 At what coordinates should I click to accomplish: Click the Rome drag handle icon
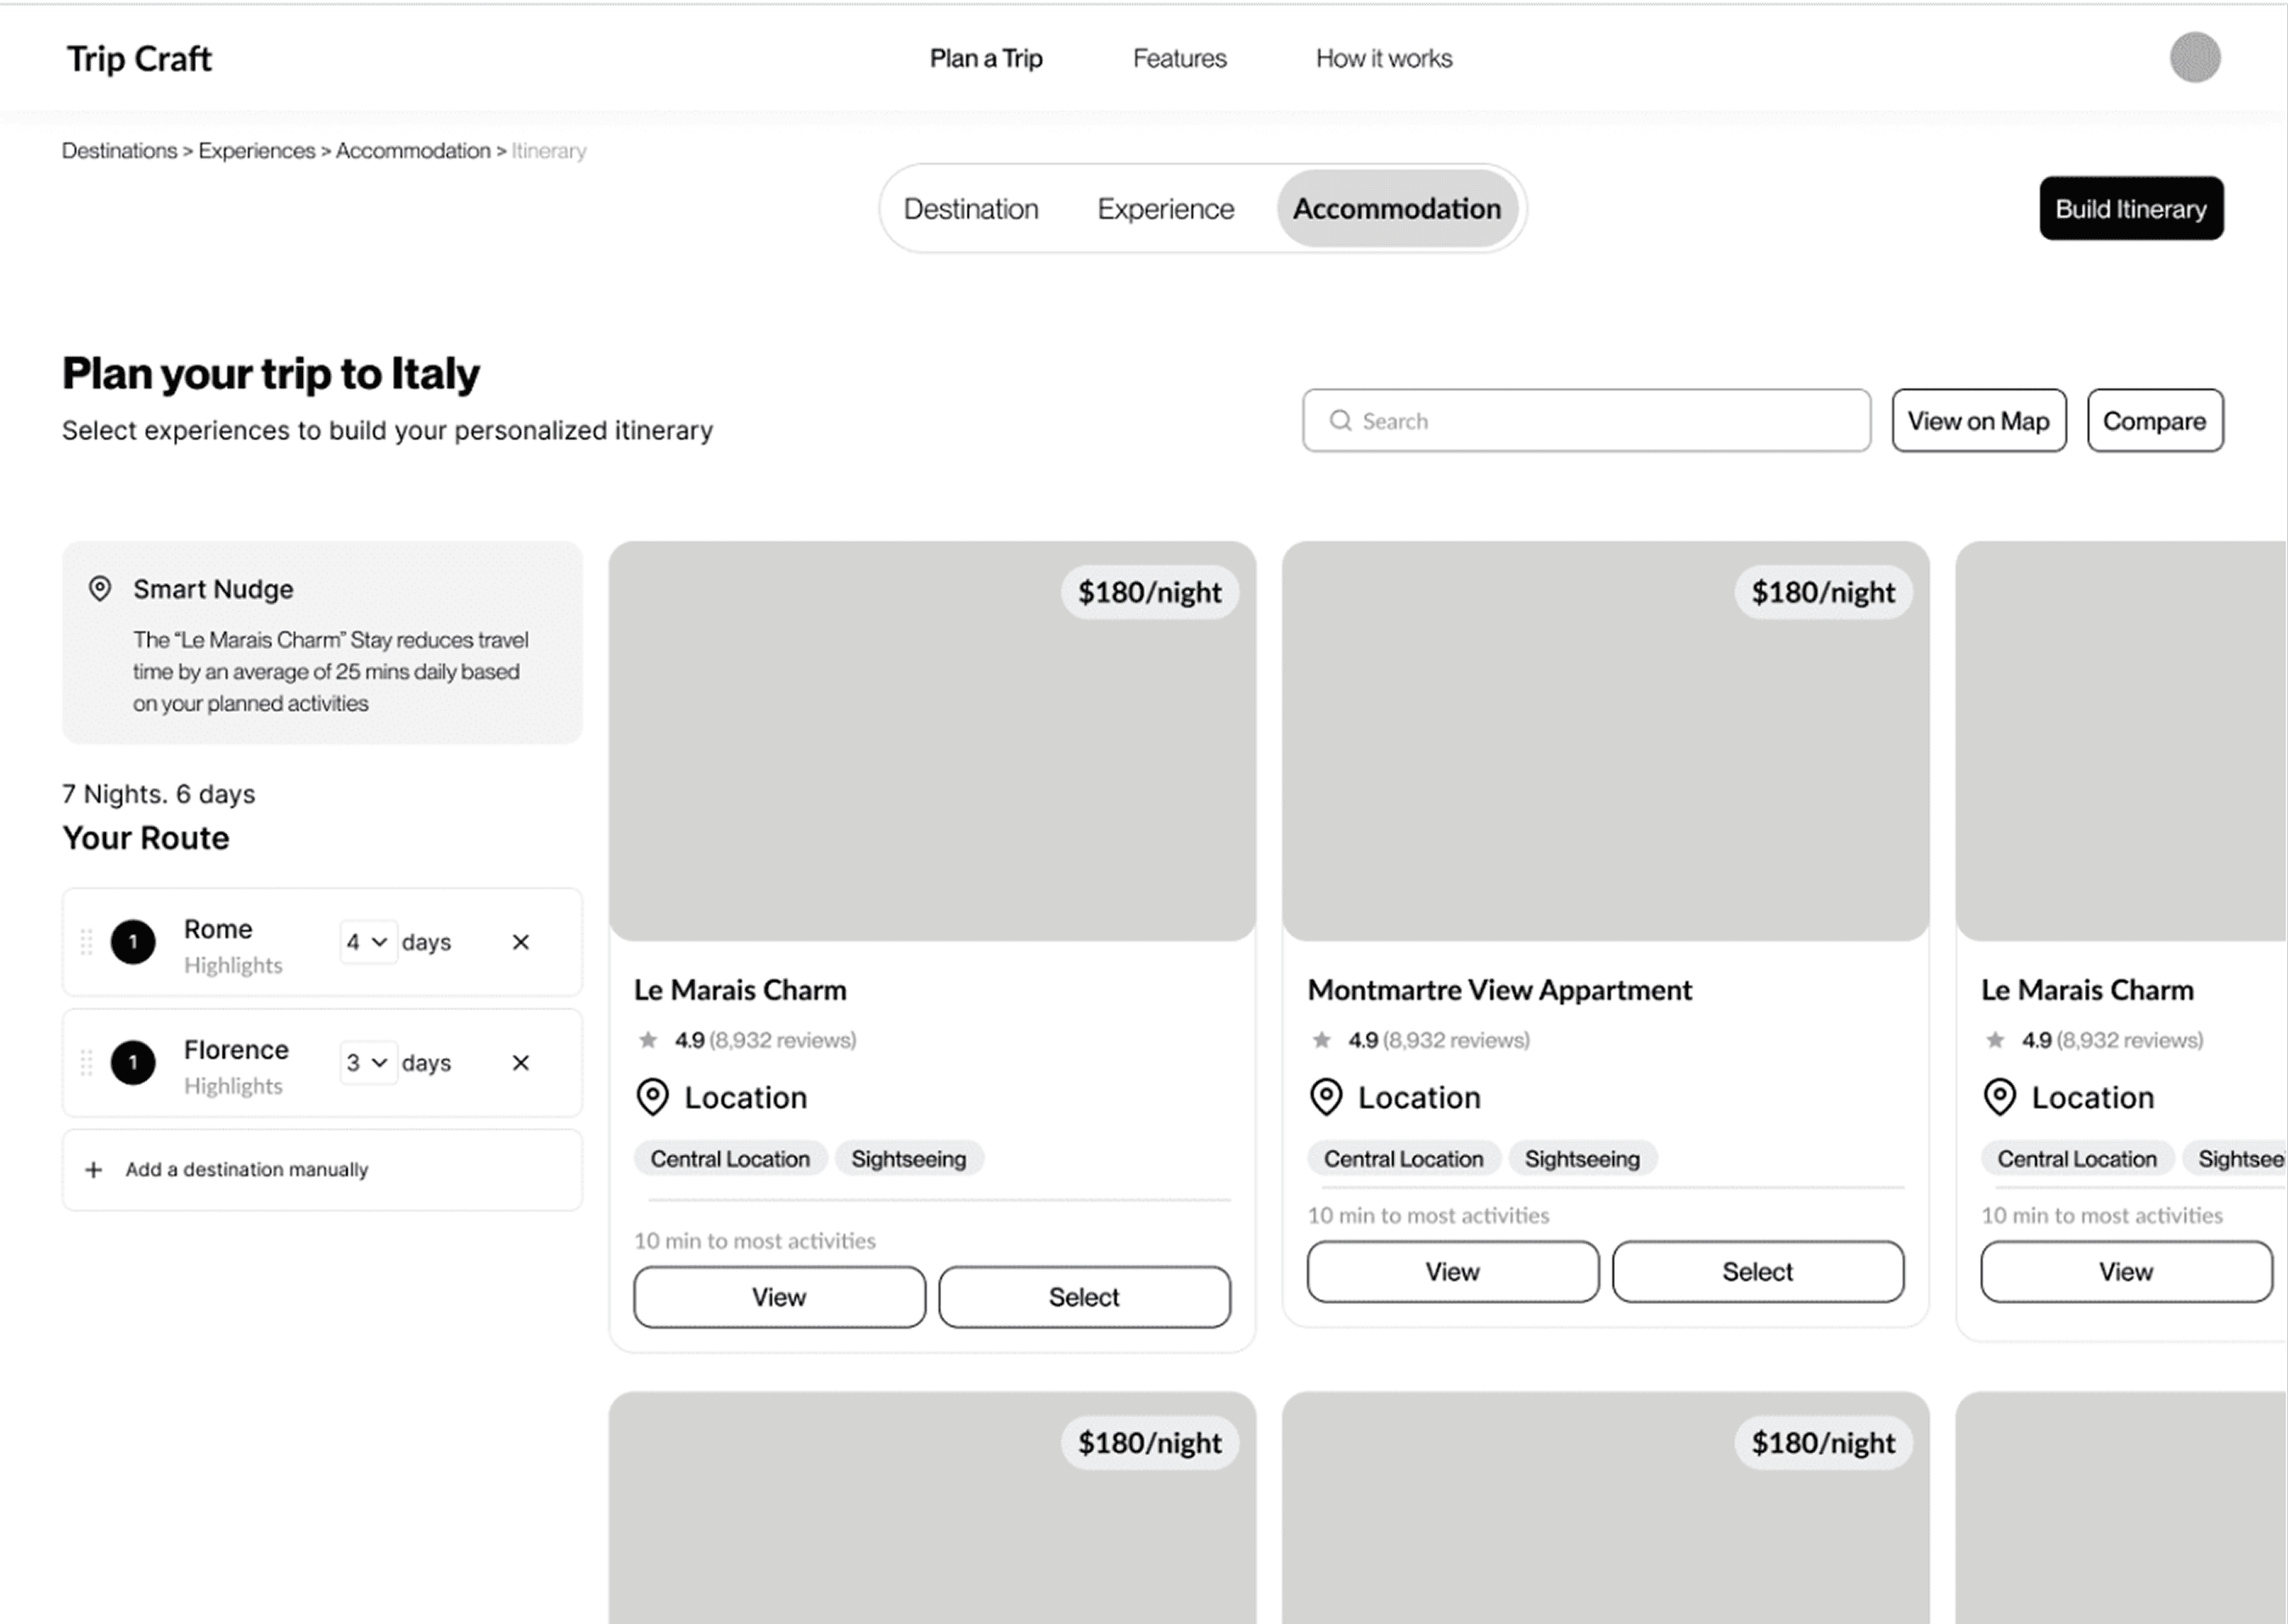pos(86,942)
